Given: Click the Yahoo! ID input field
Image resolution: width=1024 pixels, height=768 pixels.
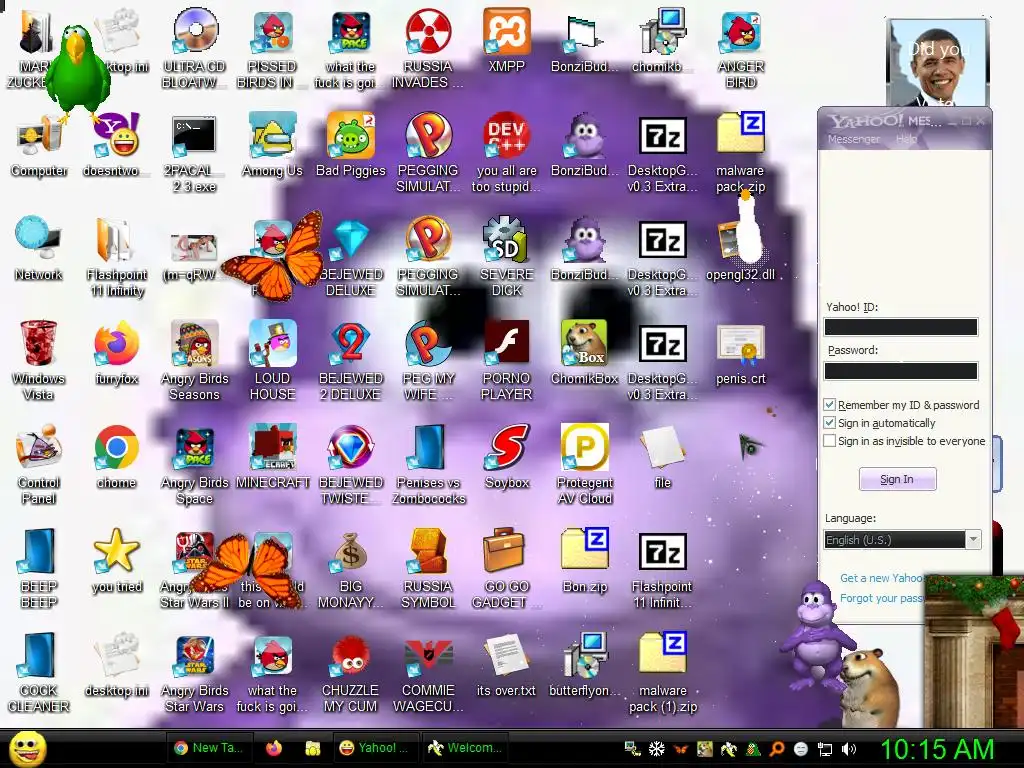Looking at the screenshot, I should coord(901,327).
